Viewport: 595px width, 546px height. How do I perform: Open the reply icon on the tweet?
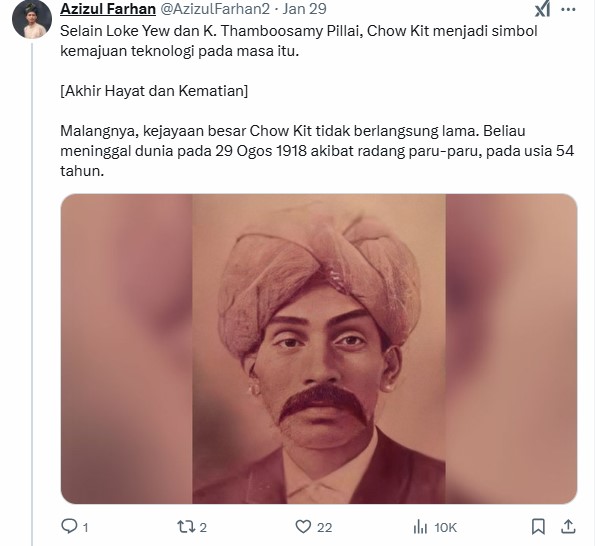coord(69,526)
